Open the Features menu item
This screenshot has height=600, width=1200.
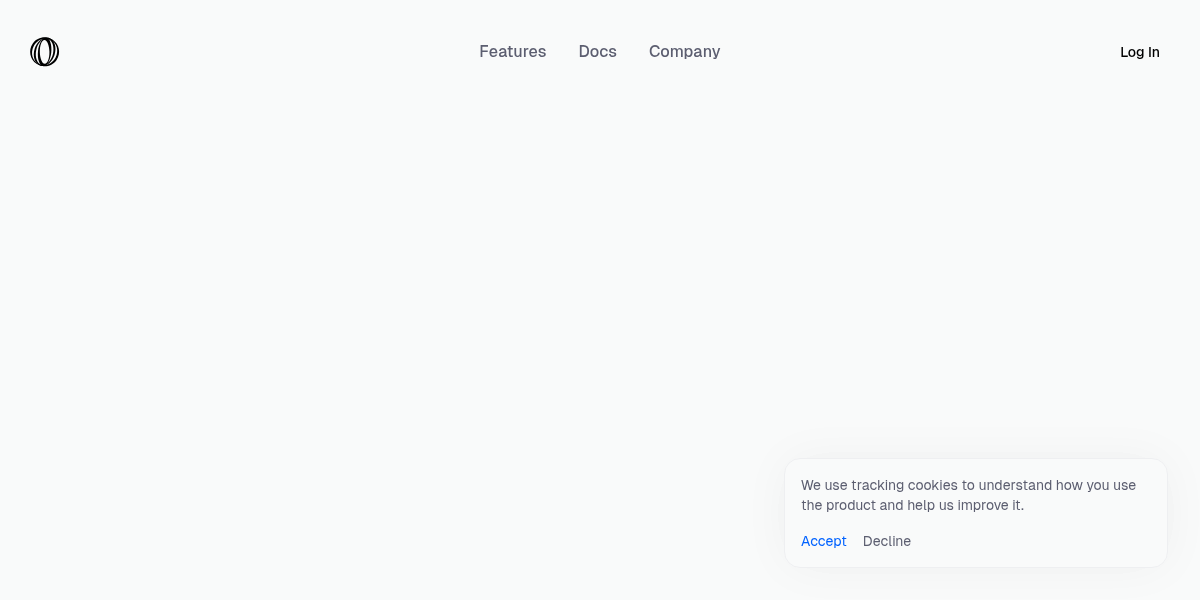point(512,52)
